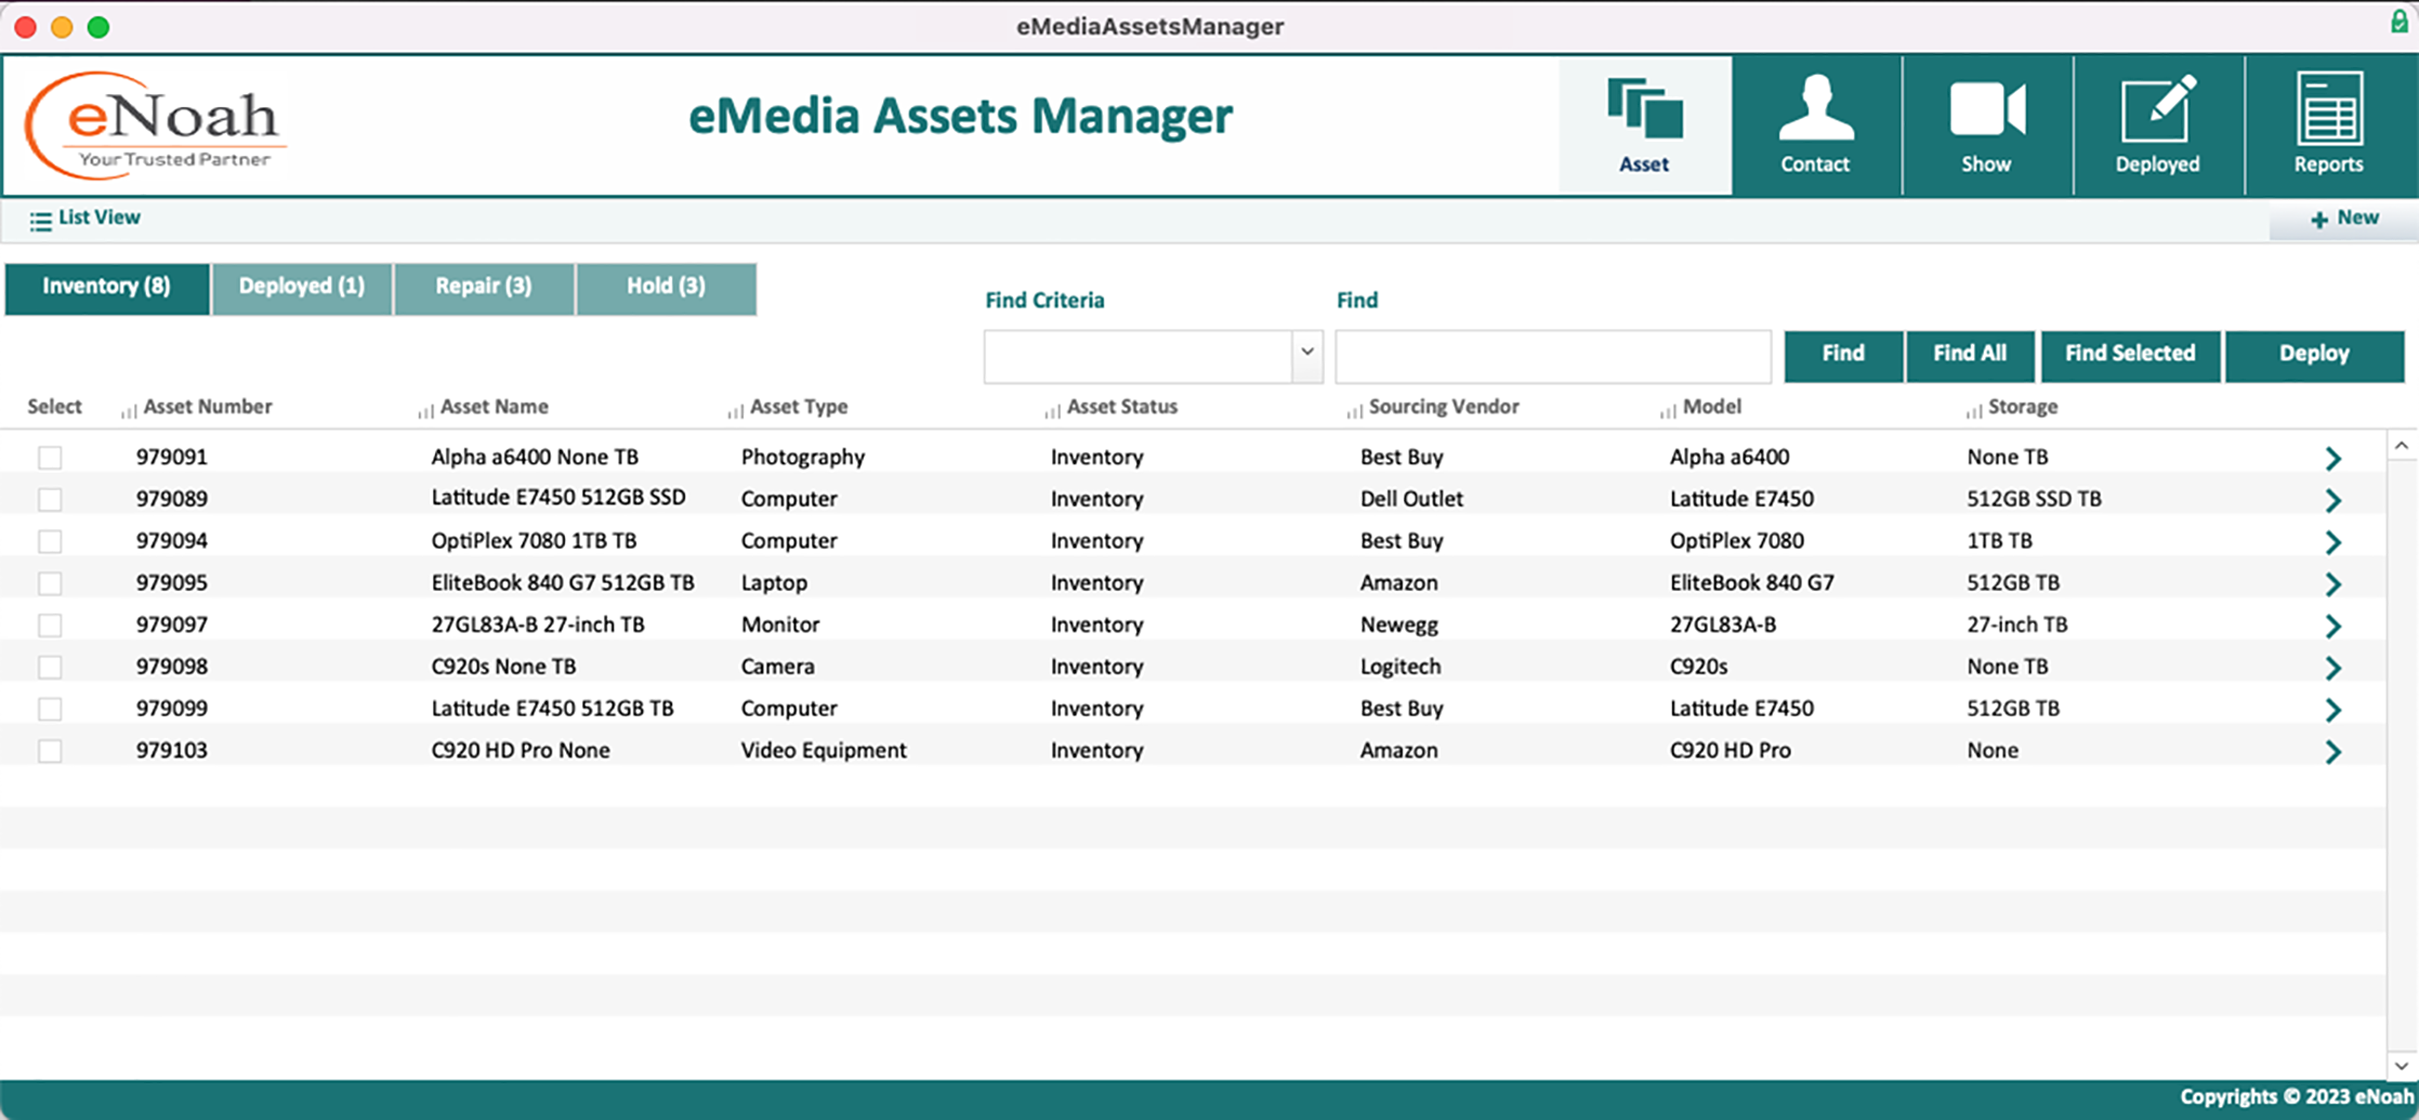
Task: Click the List View icon
Action: pyautogui.click(x=40, y=221)
